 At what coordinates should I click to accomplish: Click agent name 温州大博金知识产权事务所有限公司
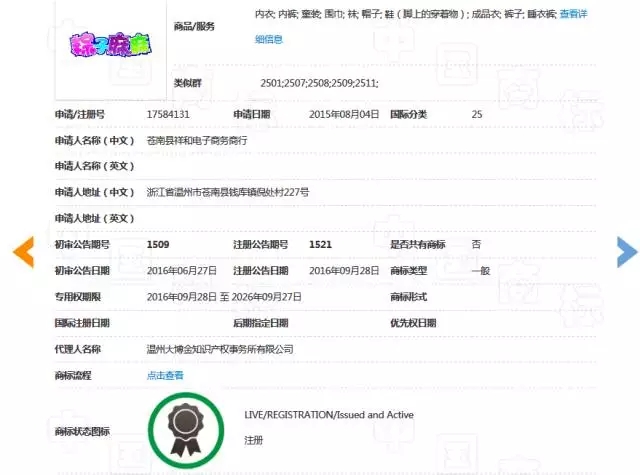[x=220, y=349]
